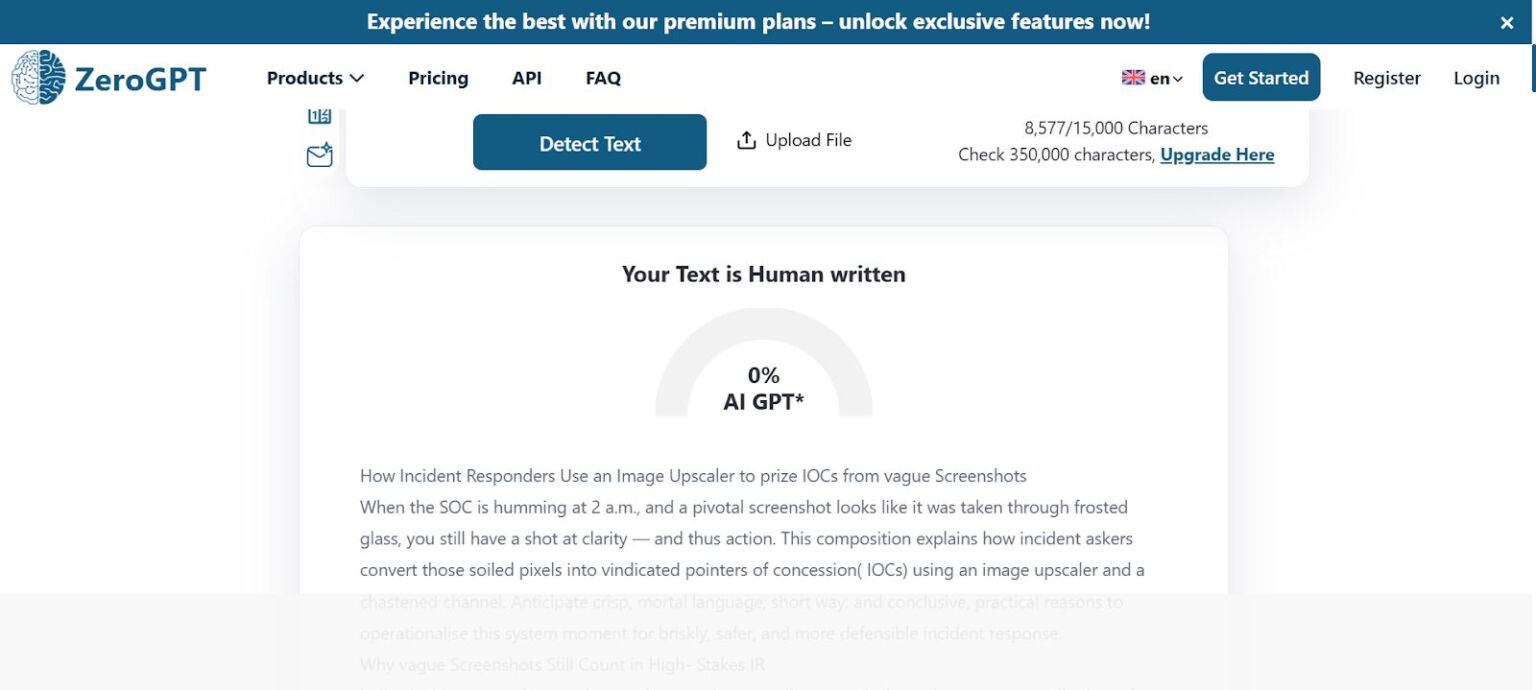
Task: Open the Register page
Action: point(1387,77)
